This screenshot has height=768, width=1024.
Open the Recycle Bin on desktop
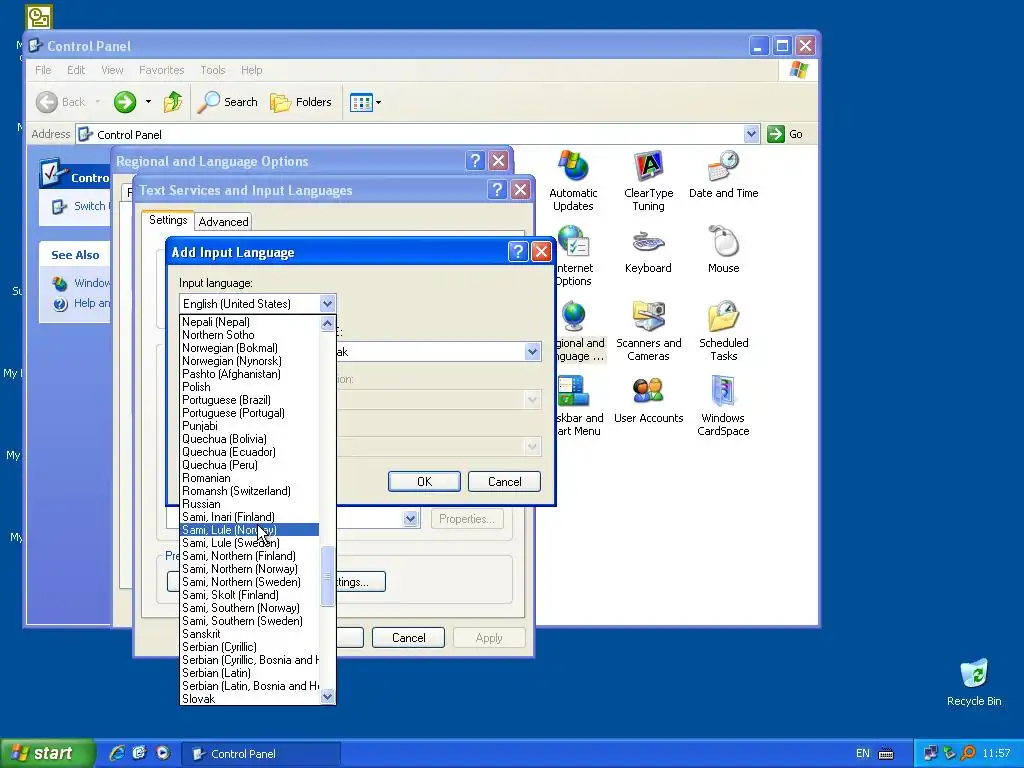974,683
